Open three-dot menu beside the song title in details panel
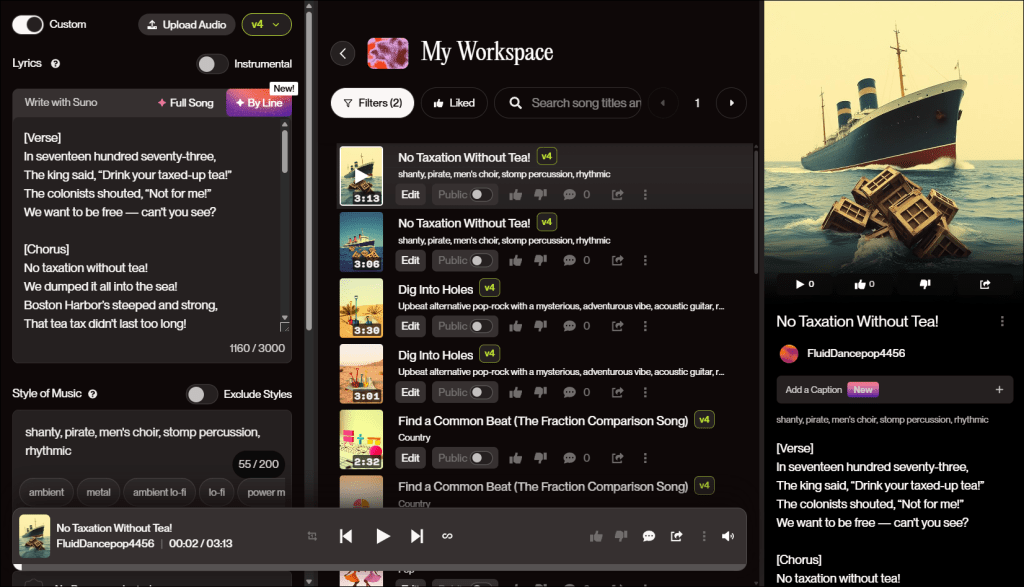 (x=1002, y=321)
